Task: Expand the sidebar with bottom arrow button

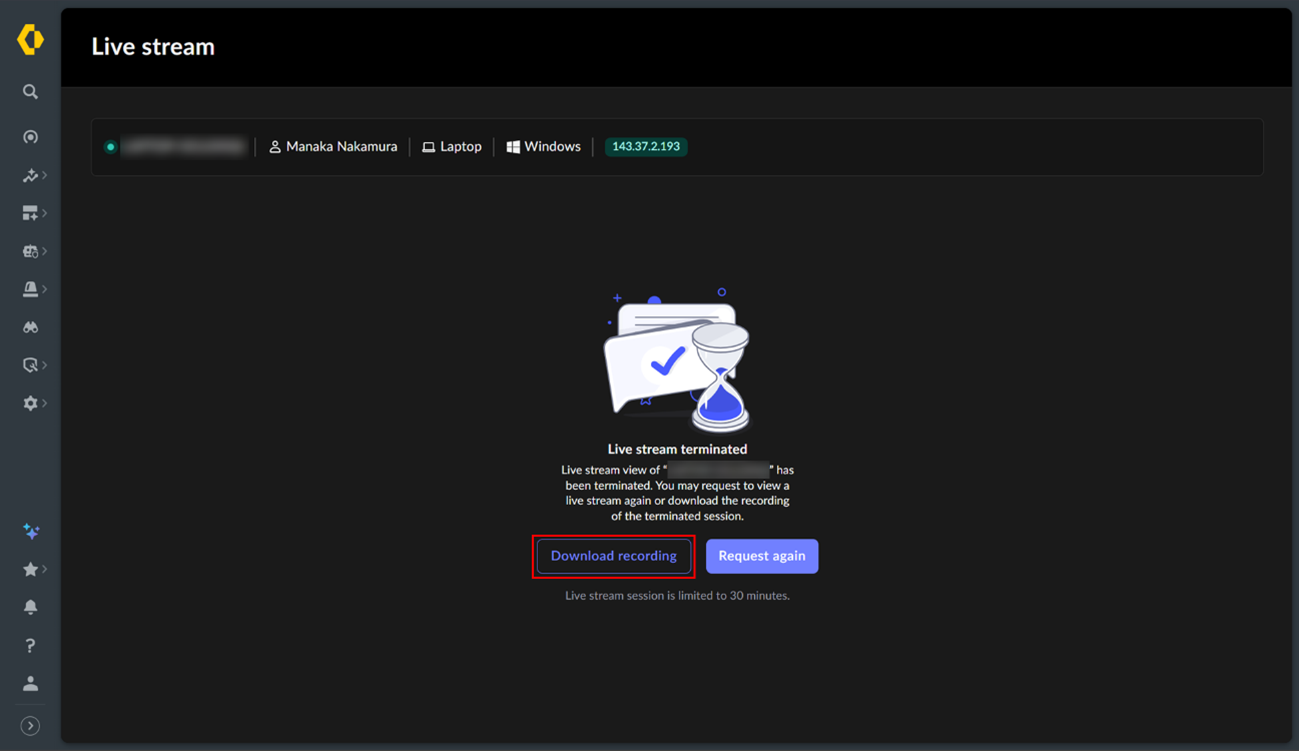Action: [30, 726]
